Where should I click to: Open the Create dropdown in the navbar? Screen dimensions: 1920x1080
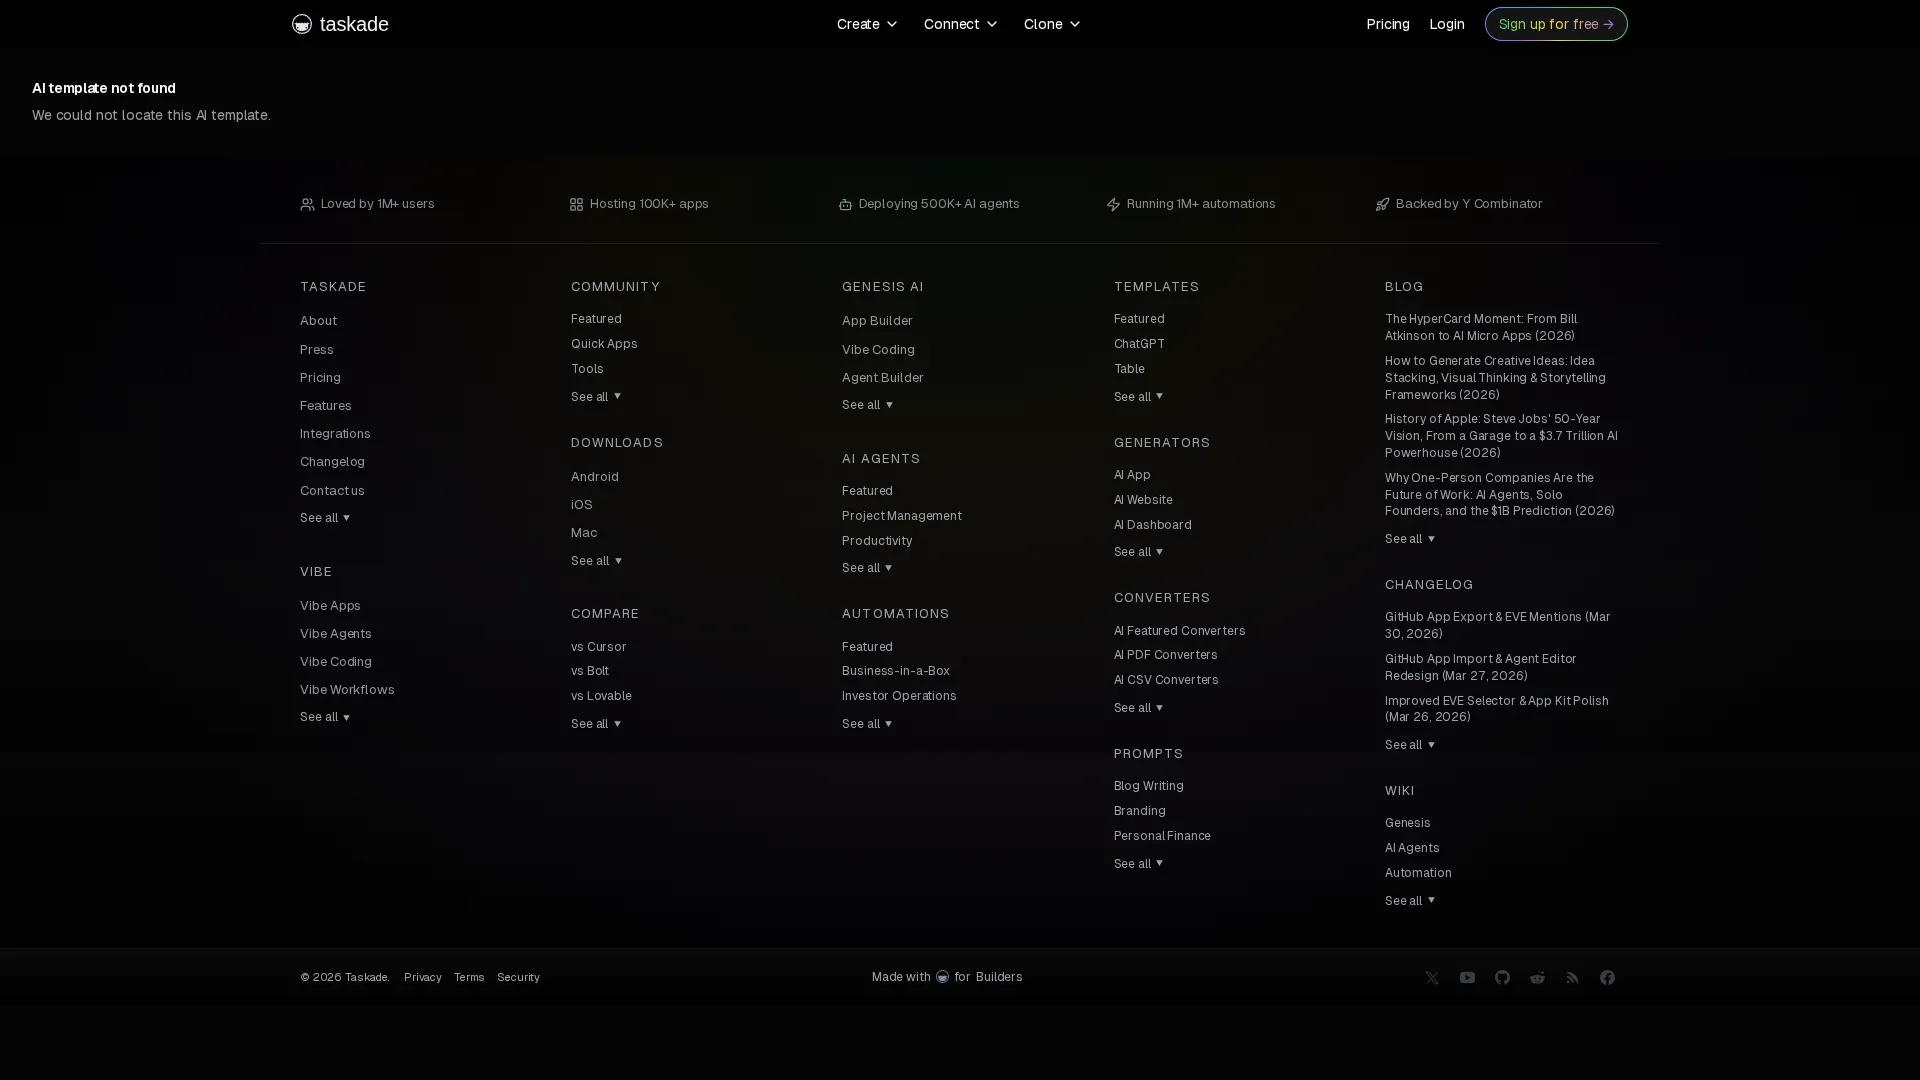866,24
